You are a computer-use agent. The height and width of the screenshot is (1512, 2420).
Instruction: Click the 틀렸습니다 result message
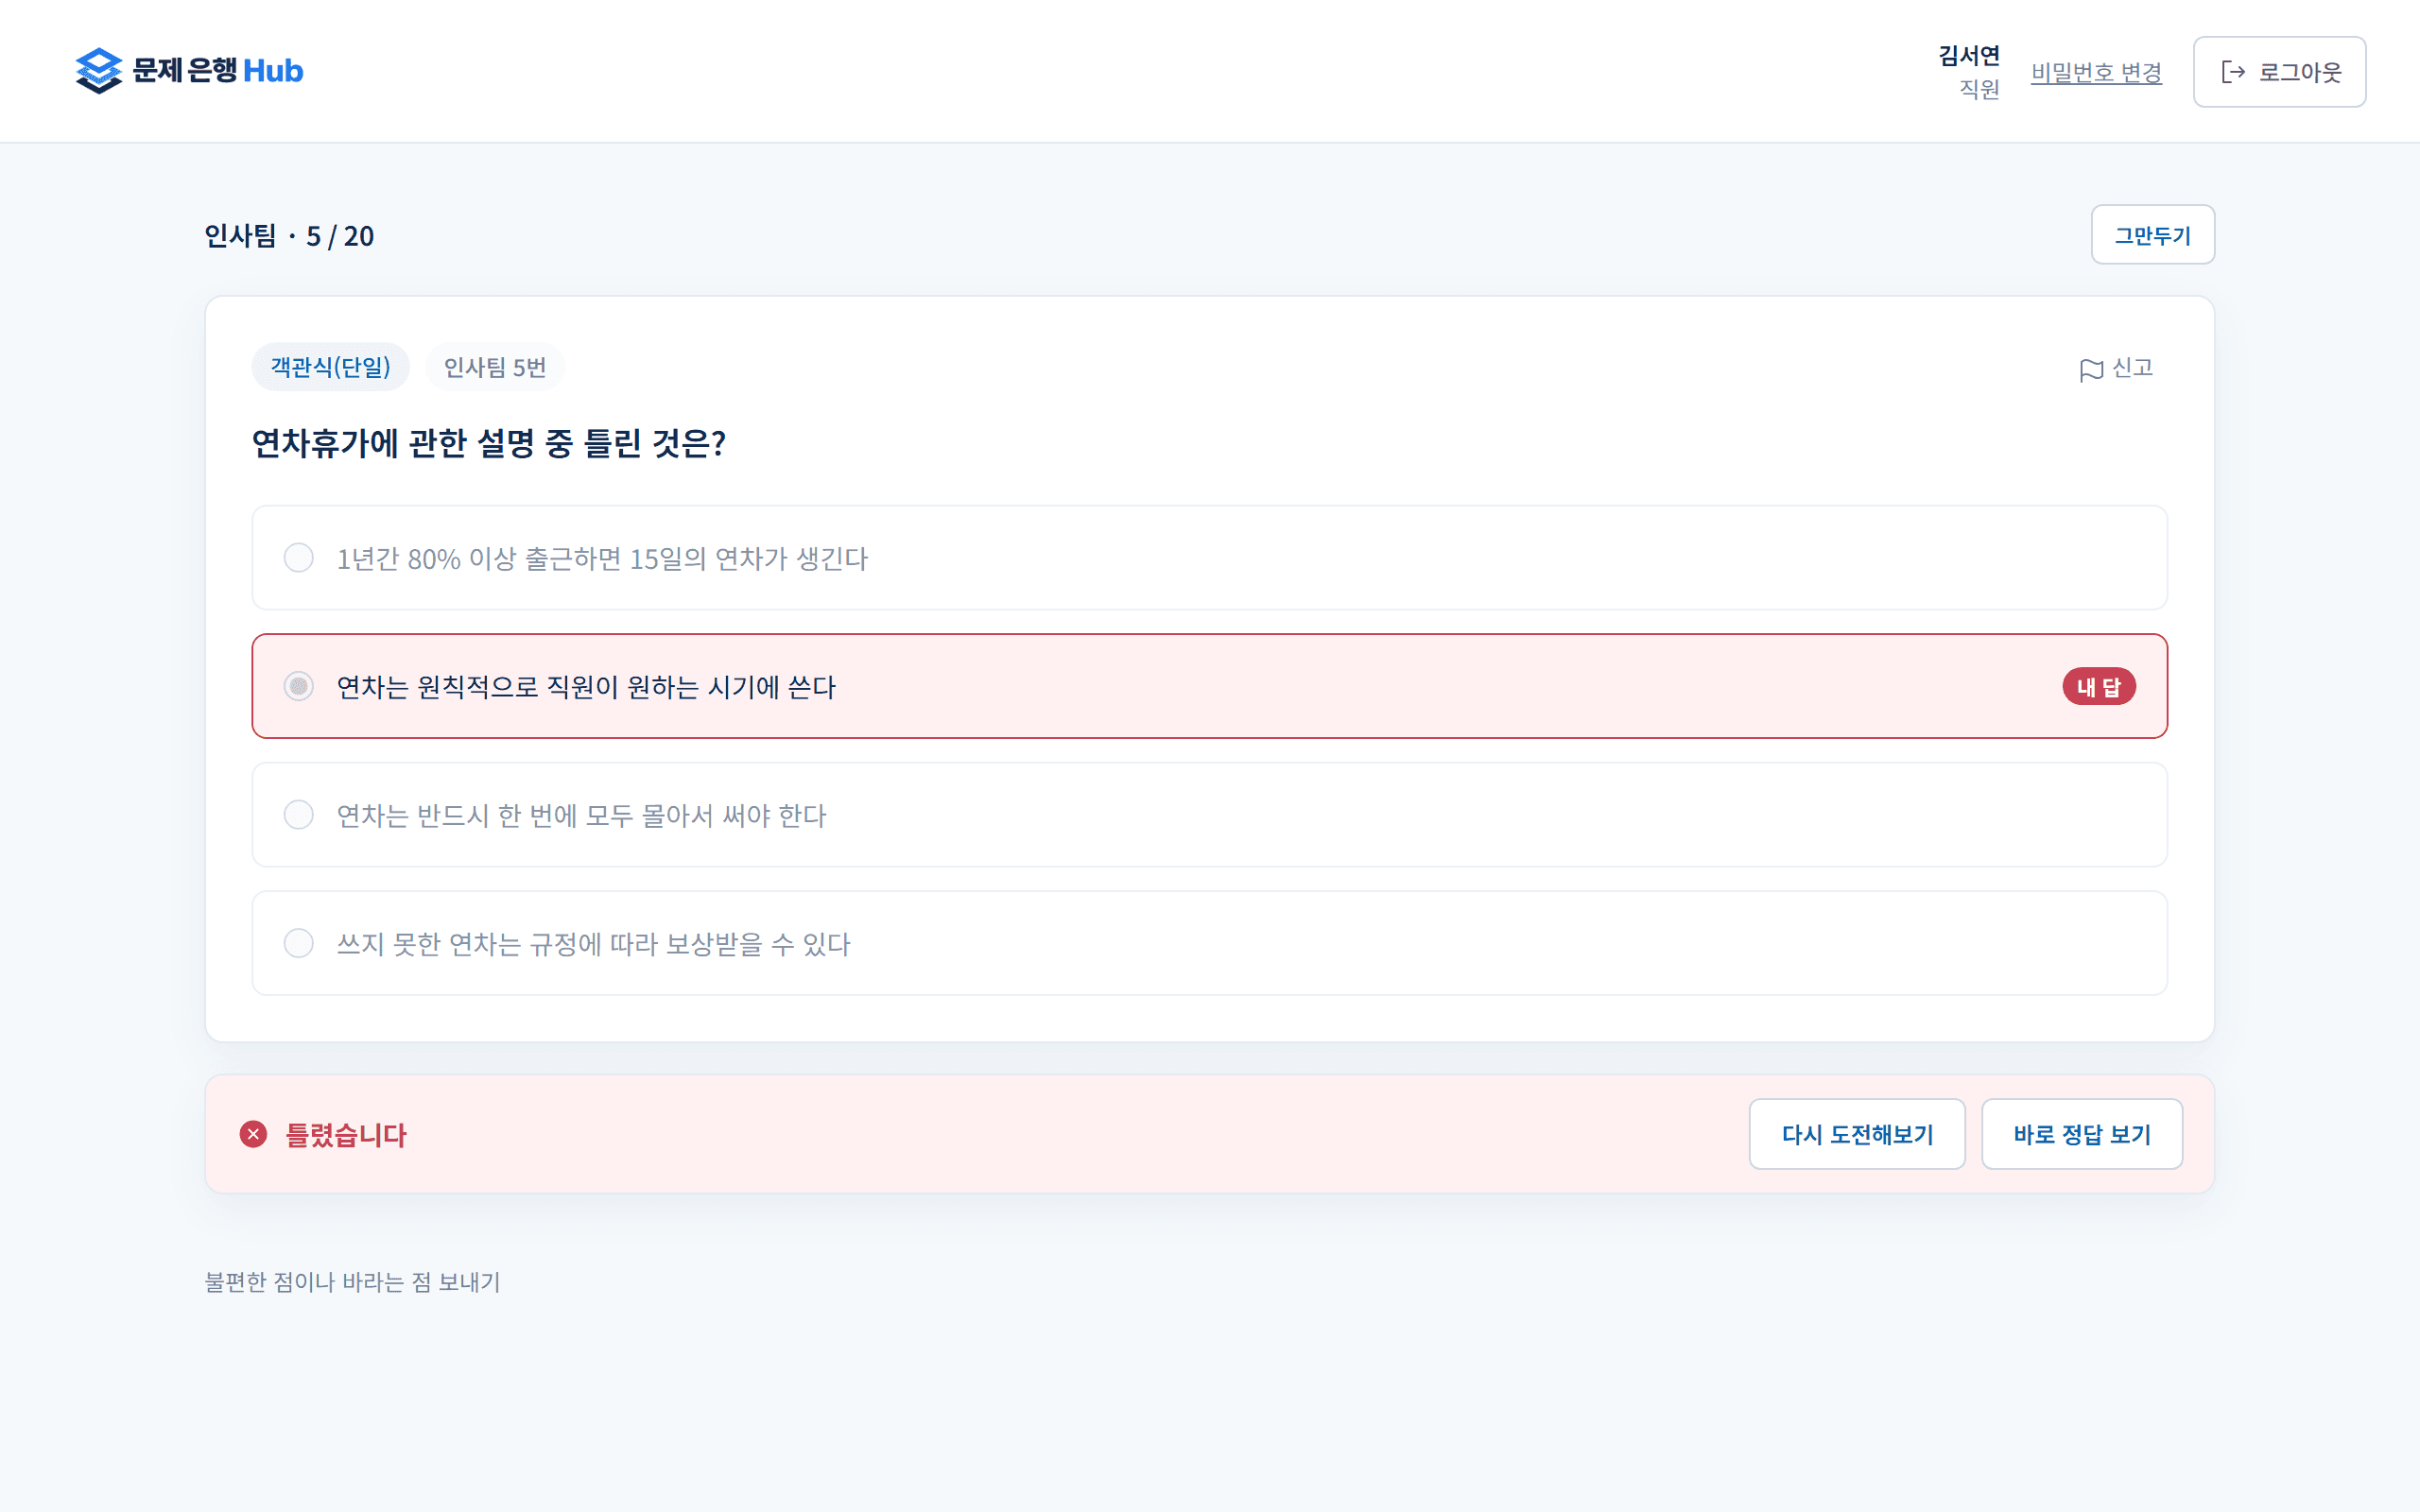click(x=346, y=1135)
